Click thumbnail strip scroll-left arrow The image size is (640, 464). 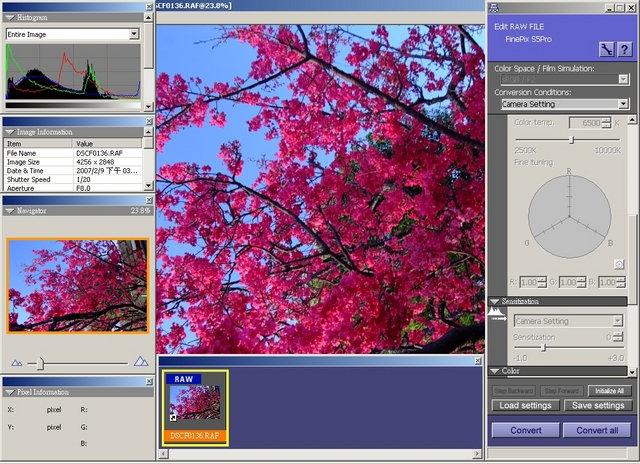coord(164,453)
